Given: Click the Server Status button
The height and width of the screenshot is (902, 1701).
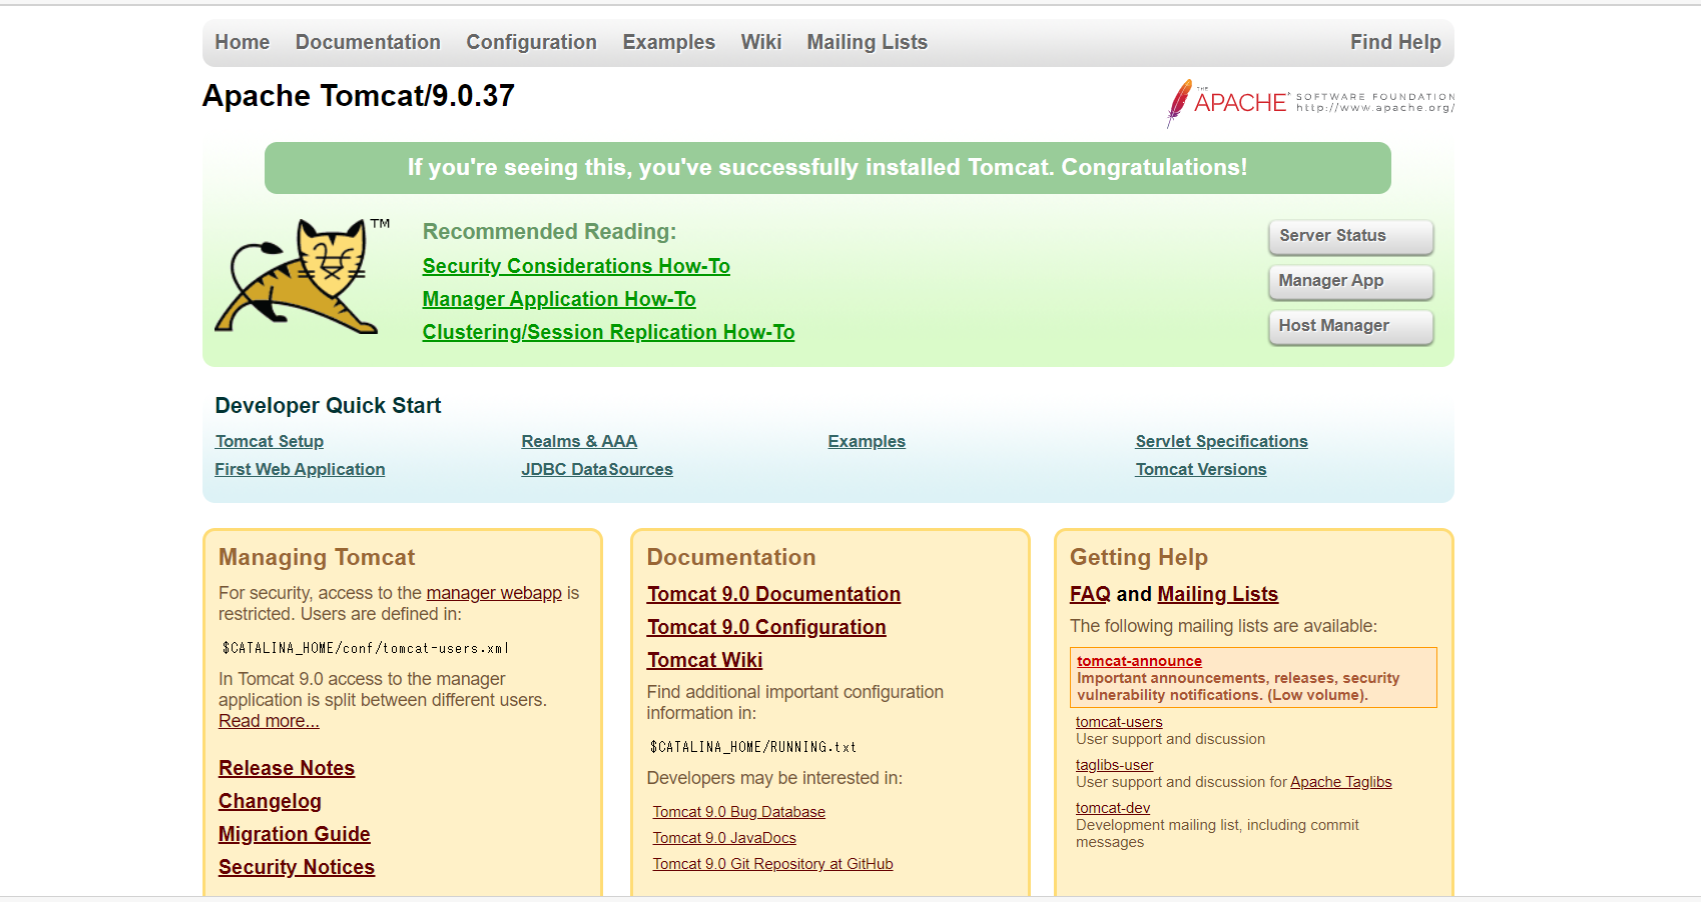Looking at the screenshot, I should tap(1350, 236).
